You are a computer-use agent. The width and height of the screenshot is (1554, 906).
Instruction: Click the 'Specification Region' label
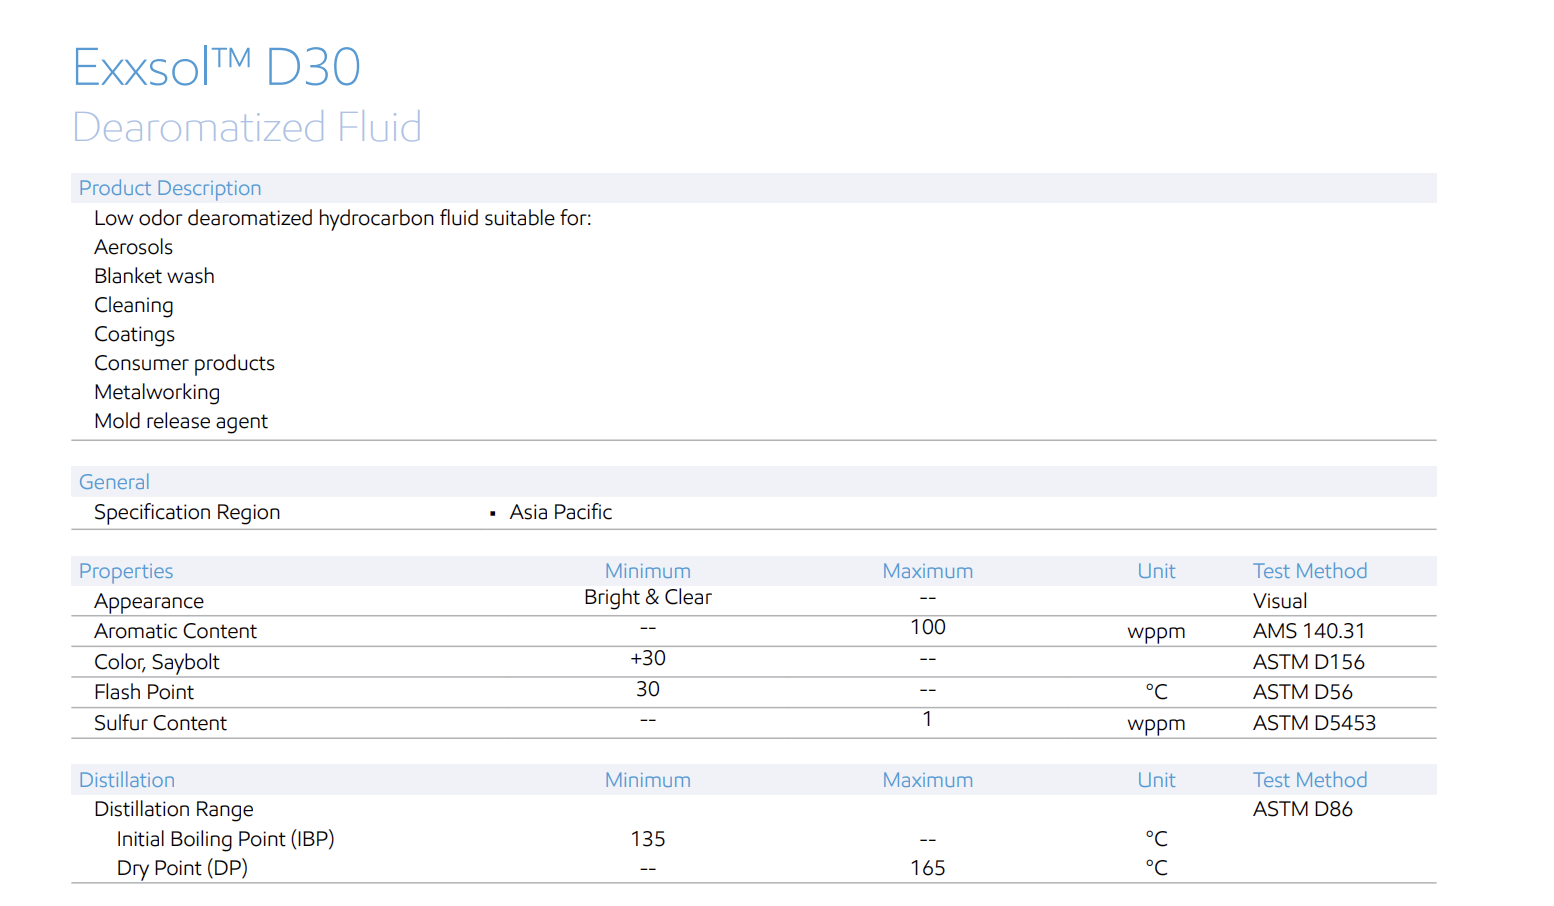(187, 512)
